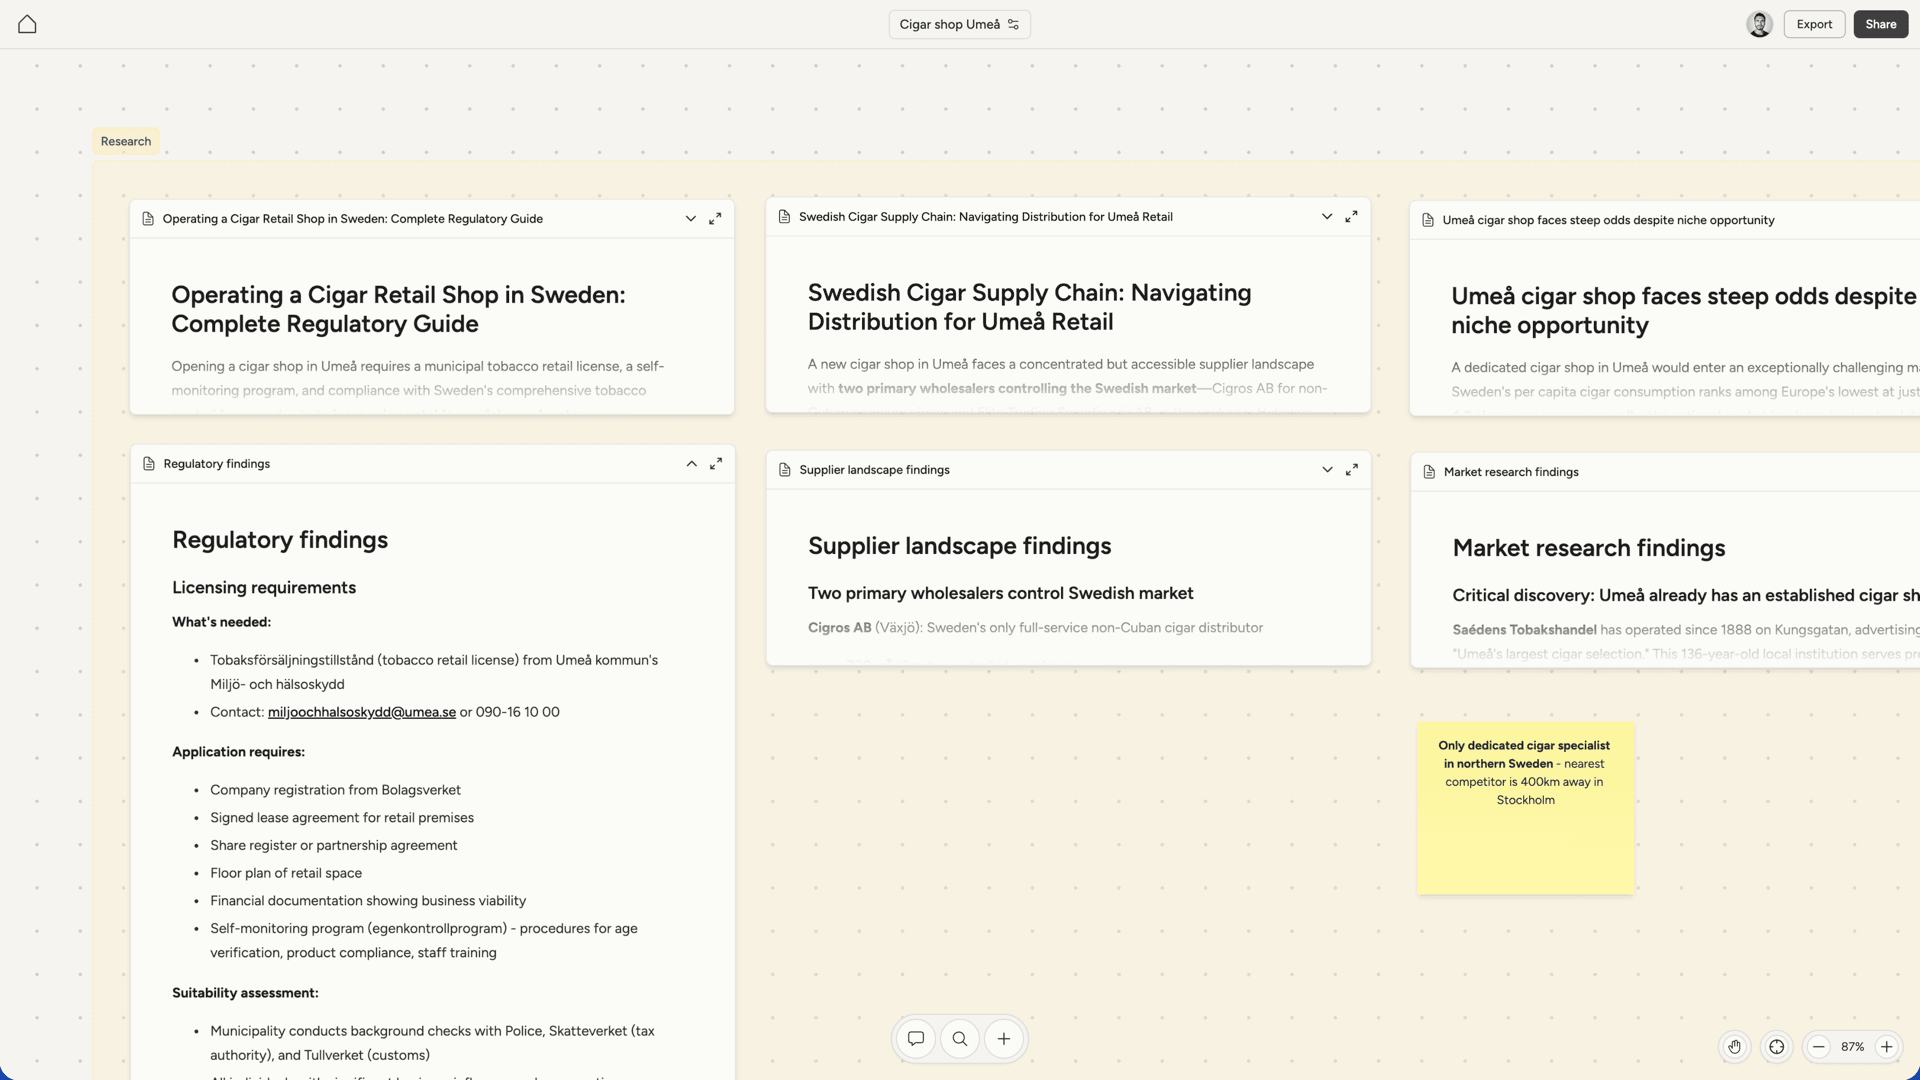Click the settings icon inside the Cigar shop Umeå pill
1920x1080 pixels.
[1013, 24]
